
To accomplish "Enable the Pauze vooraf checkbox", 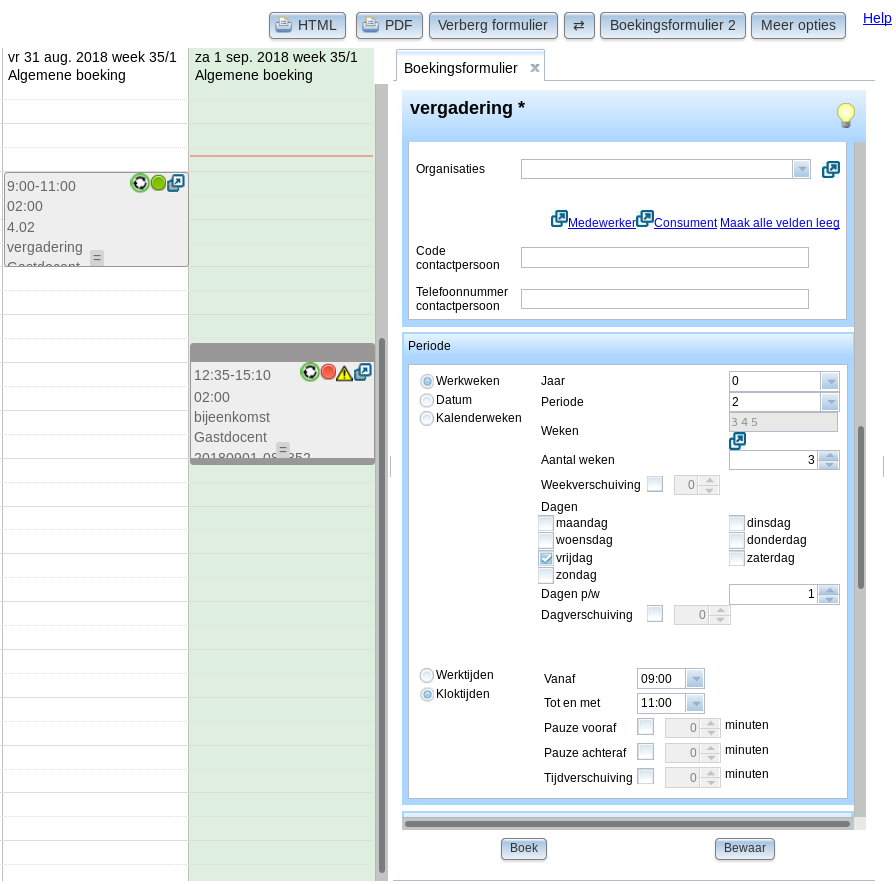I will coord(646,726).
